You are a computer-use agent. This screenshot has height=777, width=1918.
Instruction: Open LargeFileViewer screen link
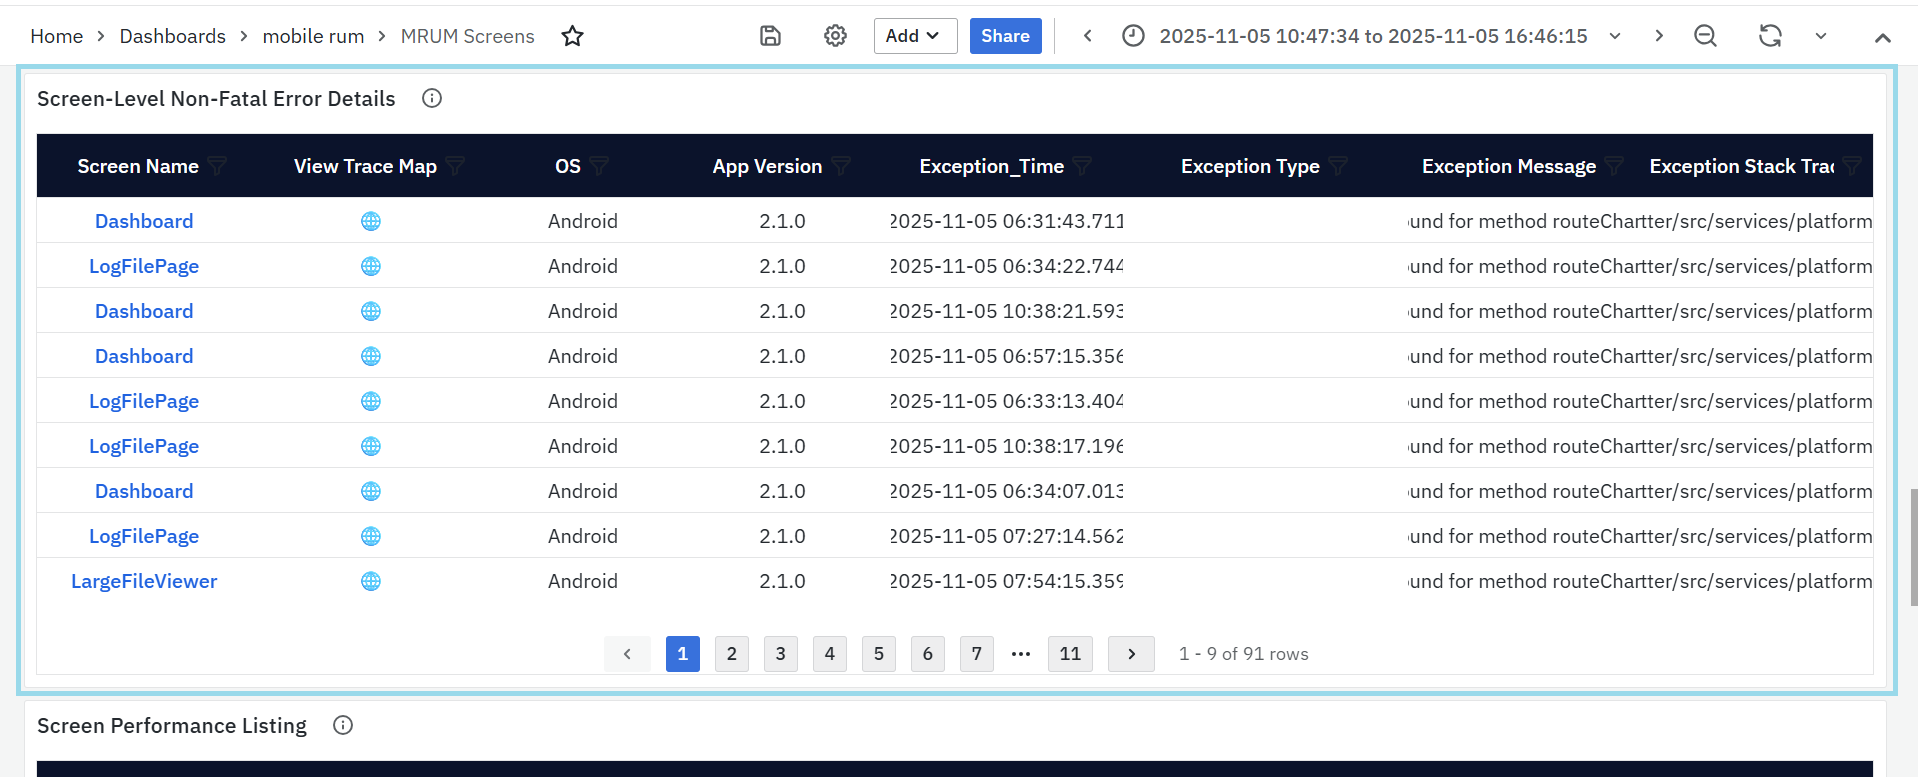coord(144,581)
